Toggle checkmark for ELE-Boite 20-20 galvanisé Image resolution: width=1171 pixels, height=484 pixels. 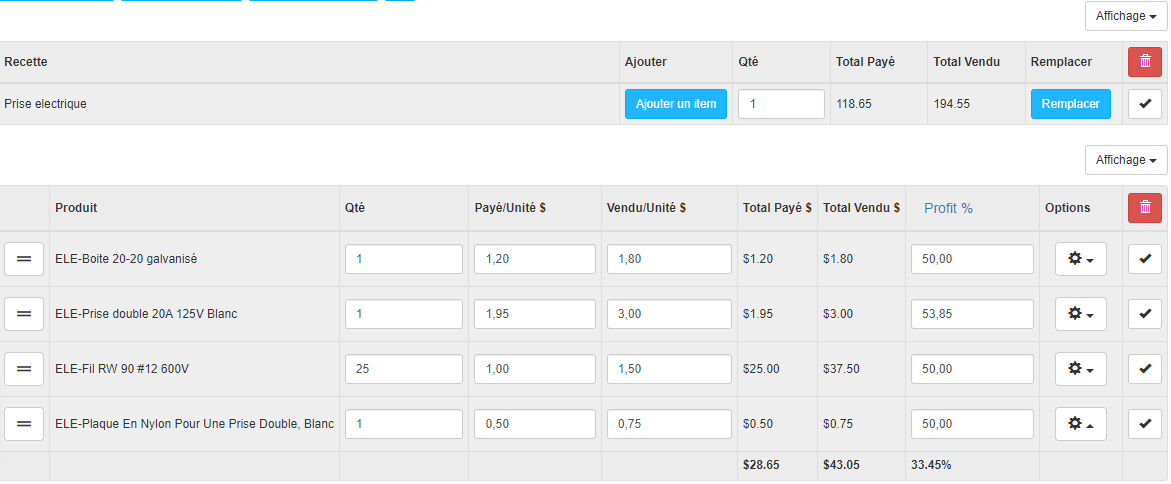(x=1144, y=259)
